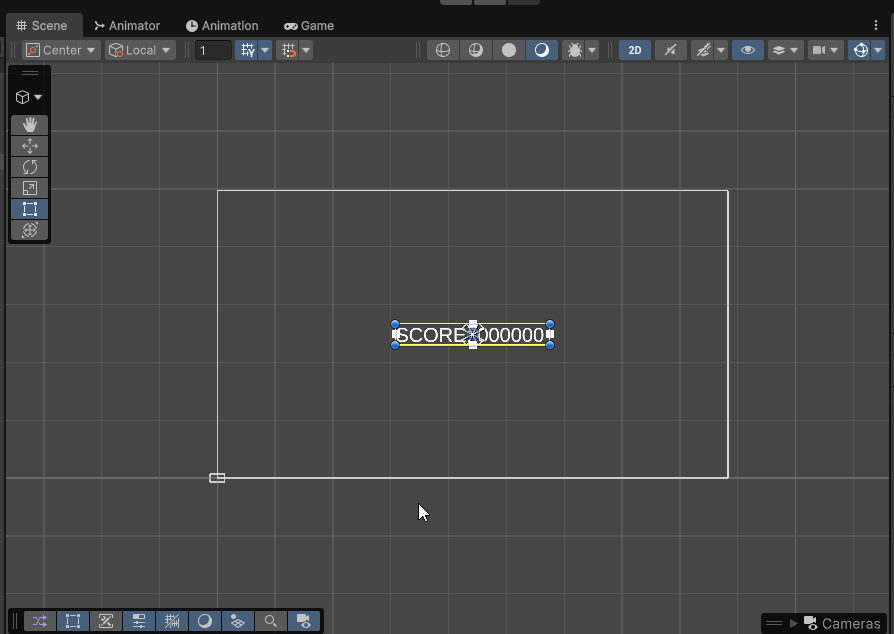Toggle the dashed rectangle overlay icon in bottom bar
Image resolution: width=894 pixels, height=634 pixels.
[73, 621]
